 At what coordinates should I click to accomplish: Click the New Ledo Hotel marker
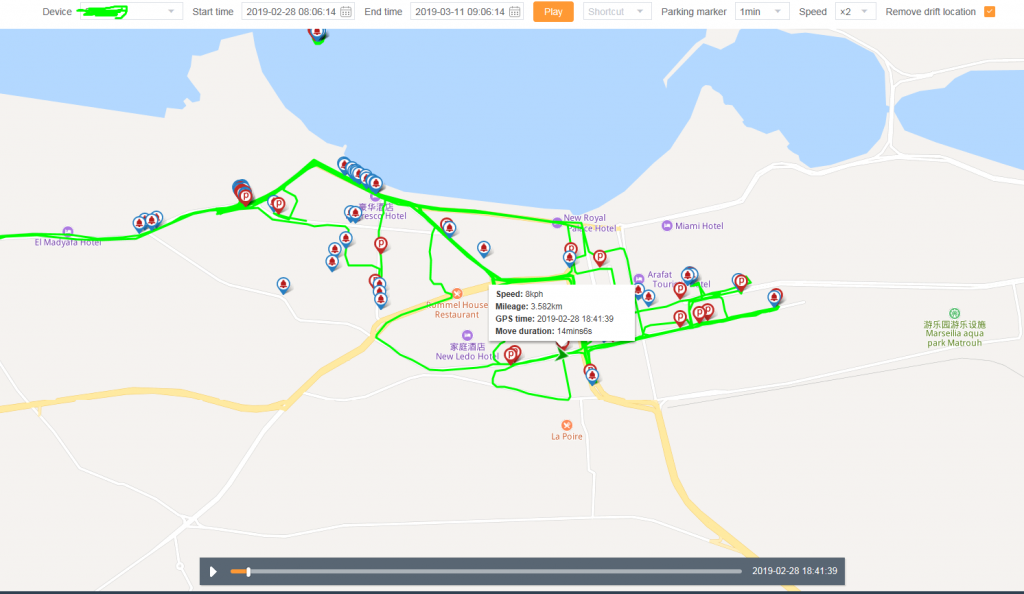point(467,335)
